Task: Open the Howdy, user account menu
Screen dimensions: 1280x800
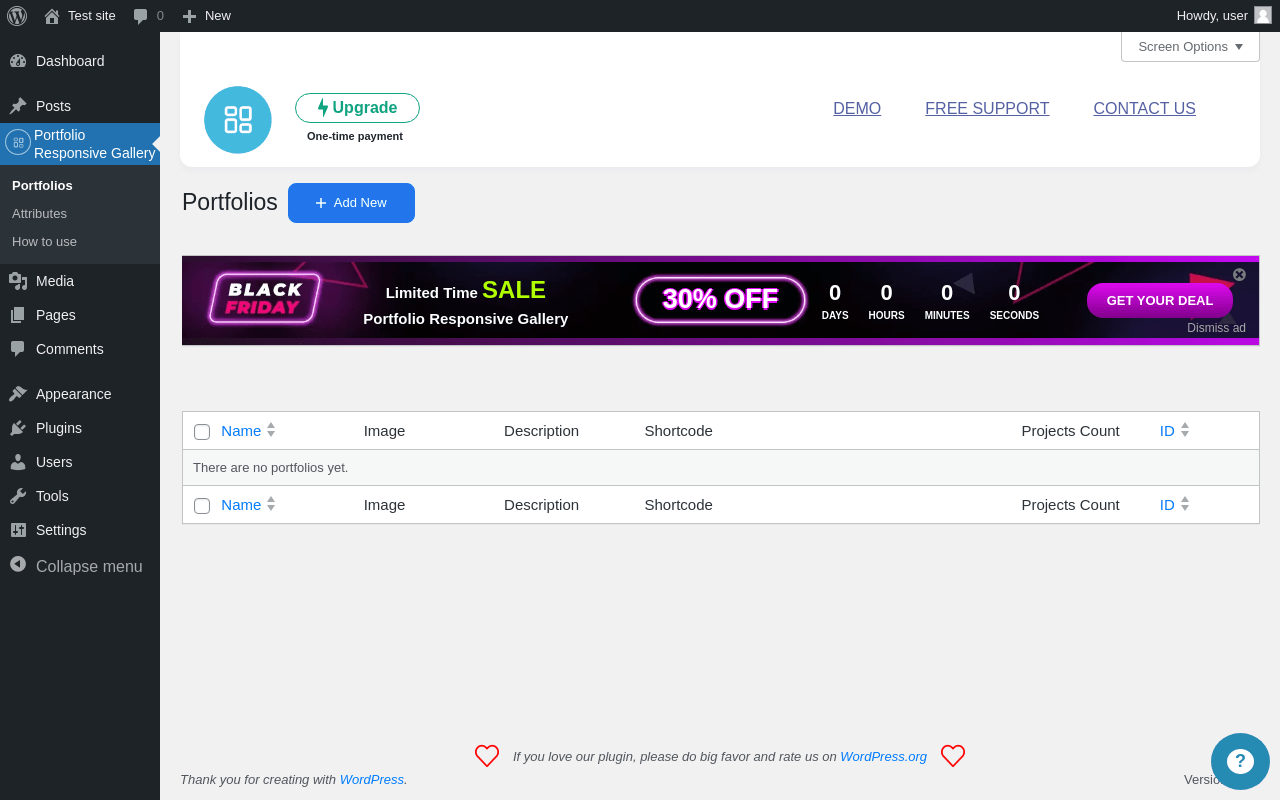Action: pyautogui.click(x=1224, y=16)
